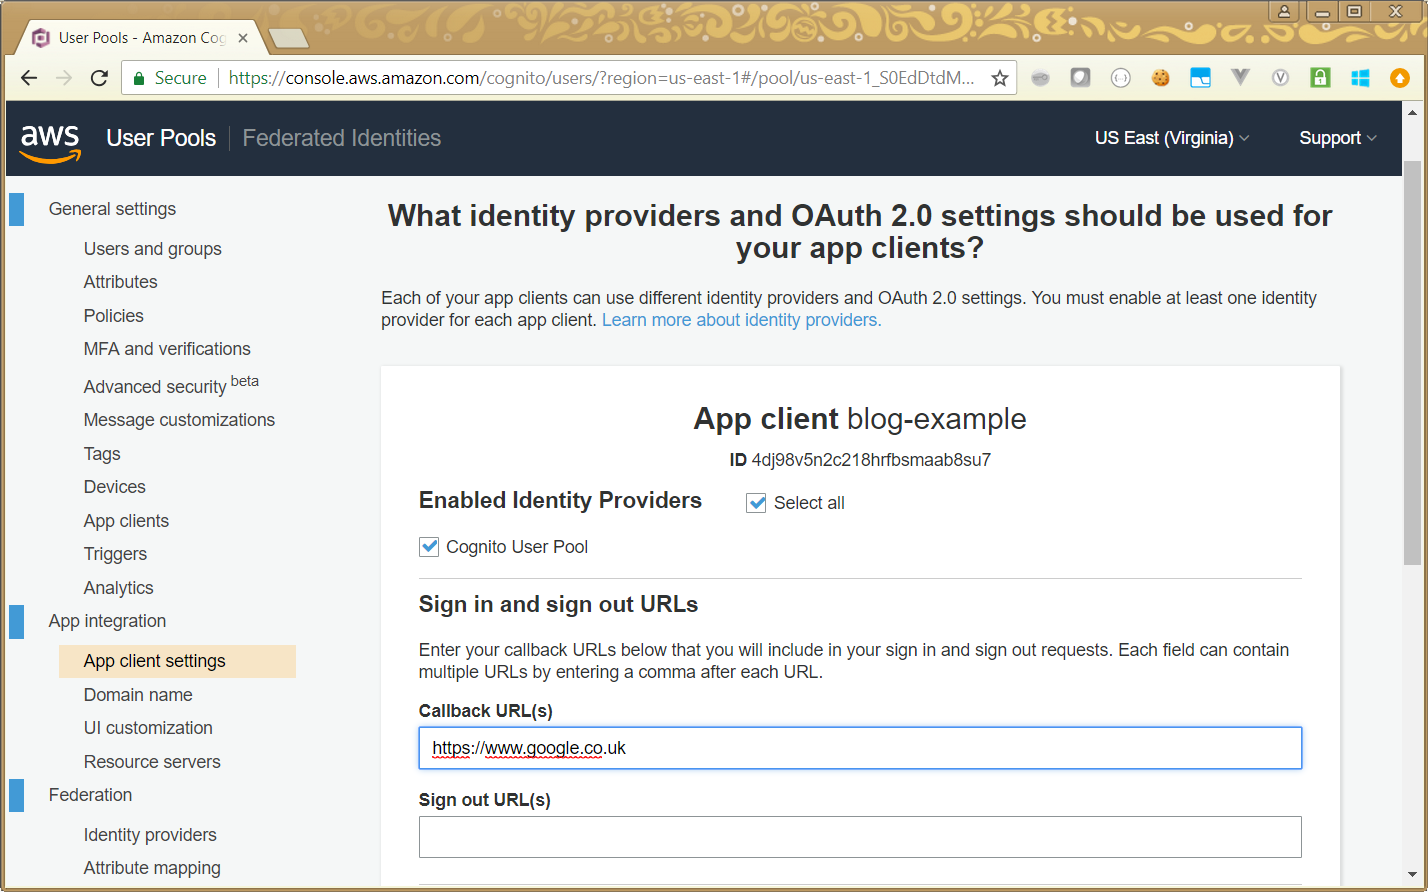Image resolution: width=1428 pixels, height=892 pixels.
Task: Toggle the Select all checkbox
Action: click(756, 503)
